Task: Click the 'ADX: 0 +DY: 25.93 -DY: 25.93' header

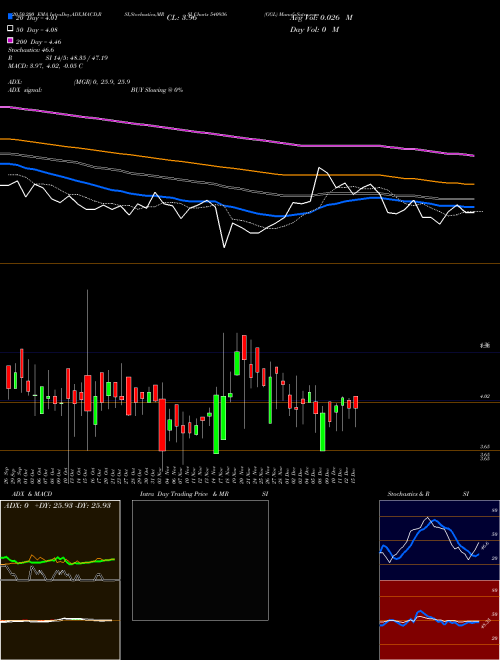Action: tap(57, 505)
